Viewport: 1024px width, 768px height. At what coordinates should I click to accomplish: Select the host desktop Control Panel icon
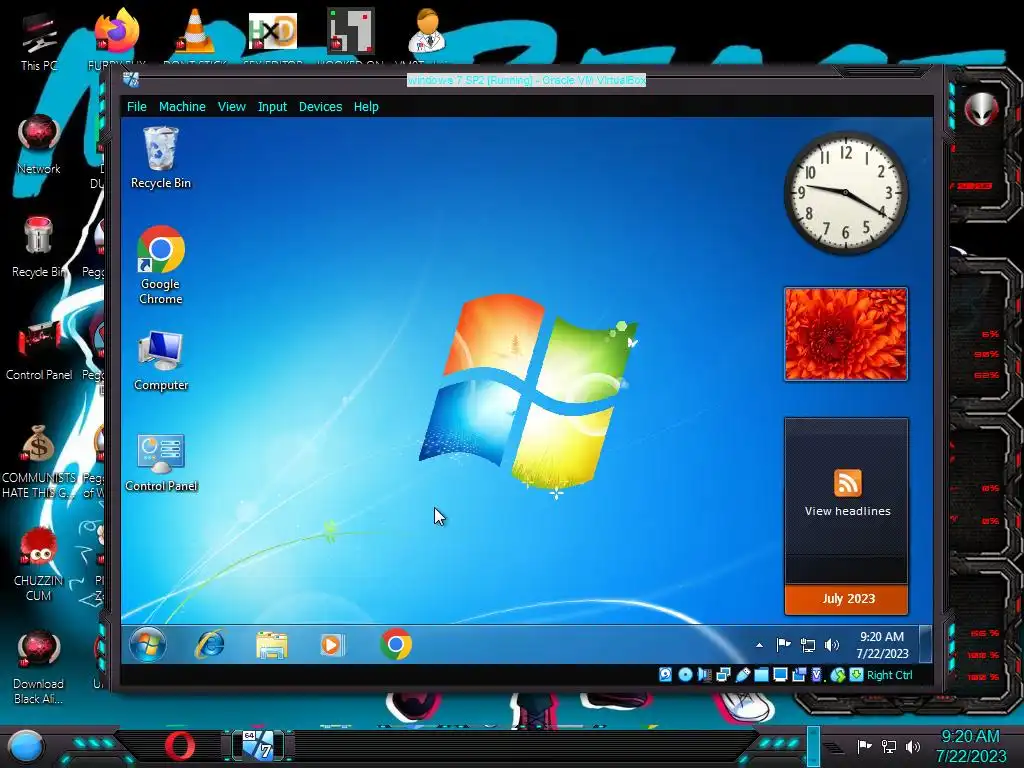point(39,350)
